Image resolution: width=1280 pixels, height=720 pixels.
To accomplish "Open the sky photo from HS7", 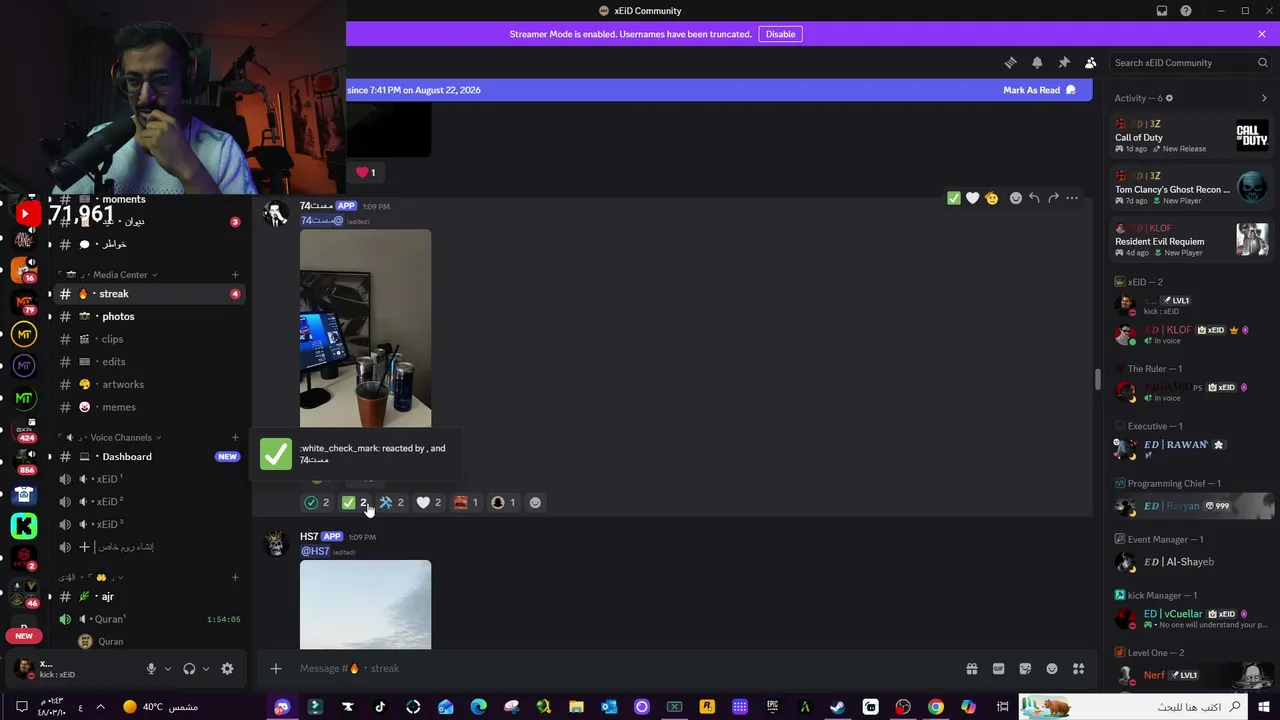I will [x=366, y=604].
